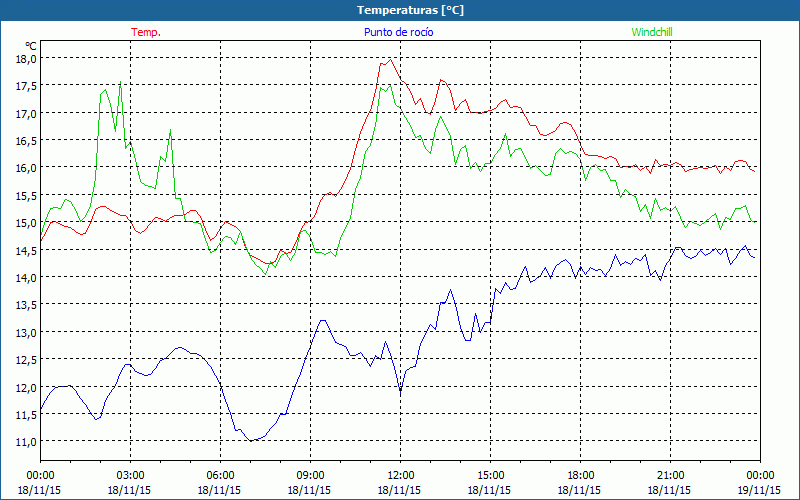This screenshot has height=500, width=800.
Task: Click the 16,0 y-axis value
Action: tap(26, 168)
